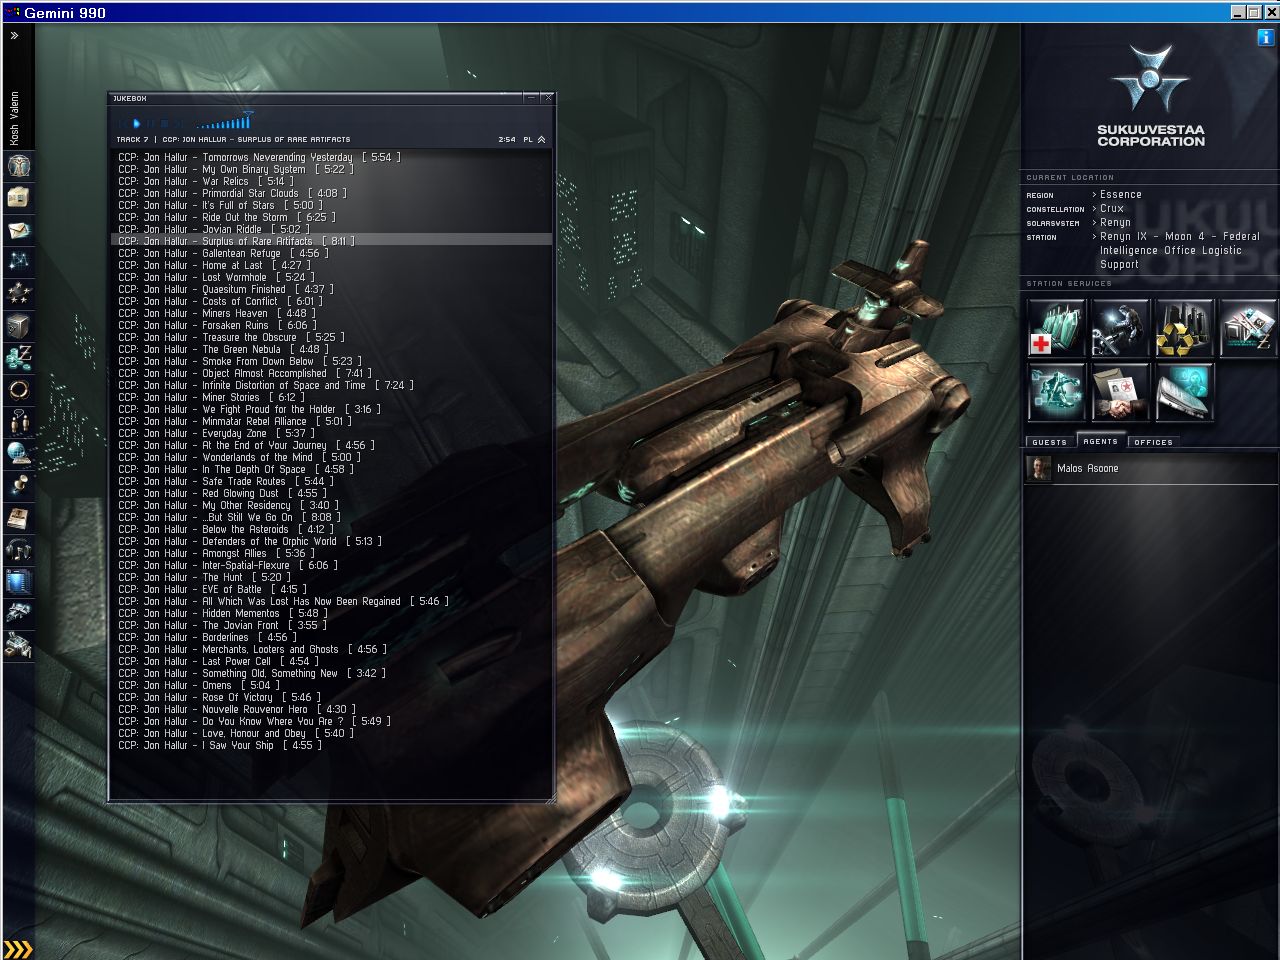Switch to the Offices tab
The image size is (1280, 960).
[x=1153, y=442]
